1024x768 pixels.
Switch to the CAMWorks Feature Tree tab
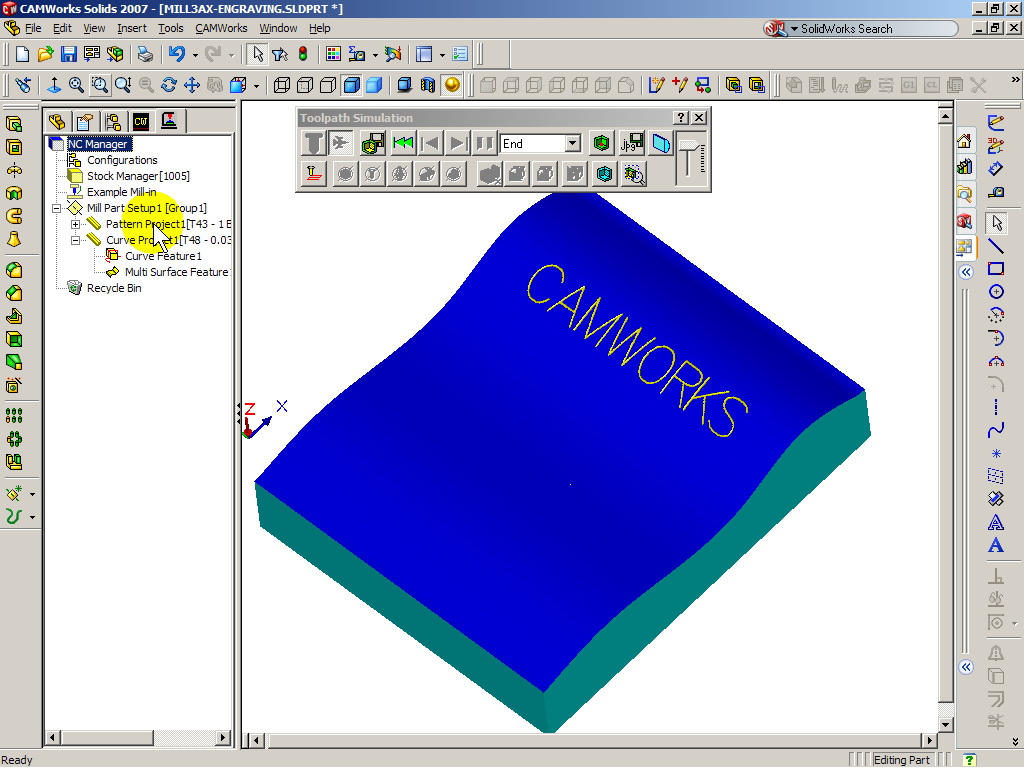tap(141, 121)
